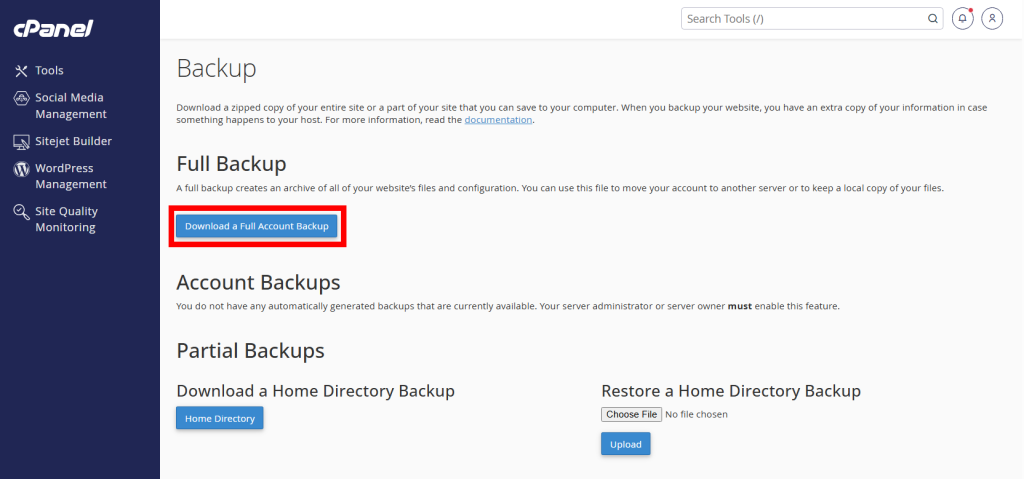Go to Social Media Management label

pos(70,106)
